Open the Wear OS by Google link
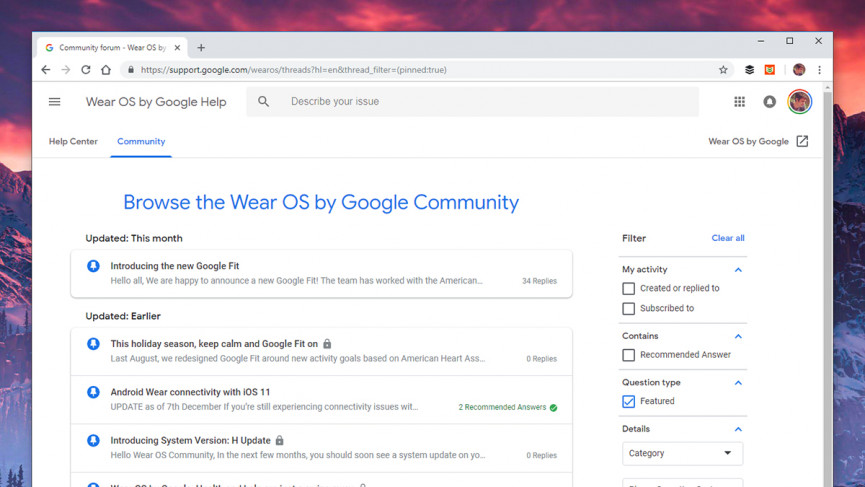 [x=748, y=141]
